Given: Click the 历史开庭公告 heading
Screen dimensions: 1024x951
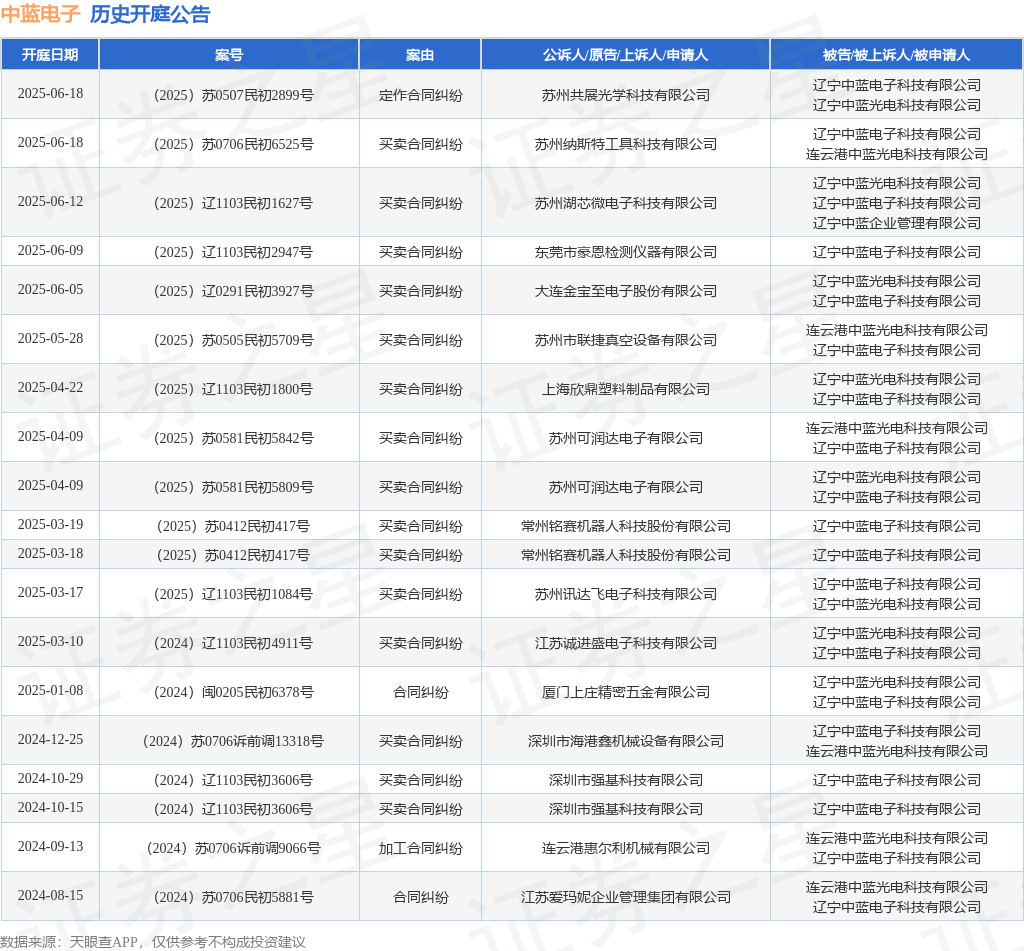Looking at the screenshot, I should click(150, 14).
